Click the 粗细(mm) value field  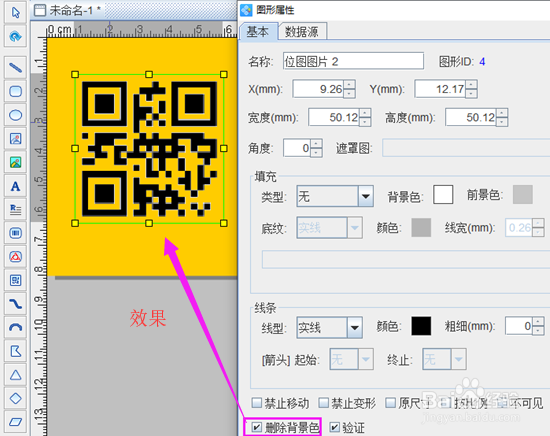(x=519, y=326)
